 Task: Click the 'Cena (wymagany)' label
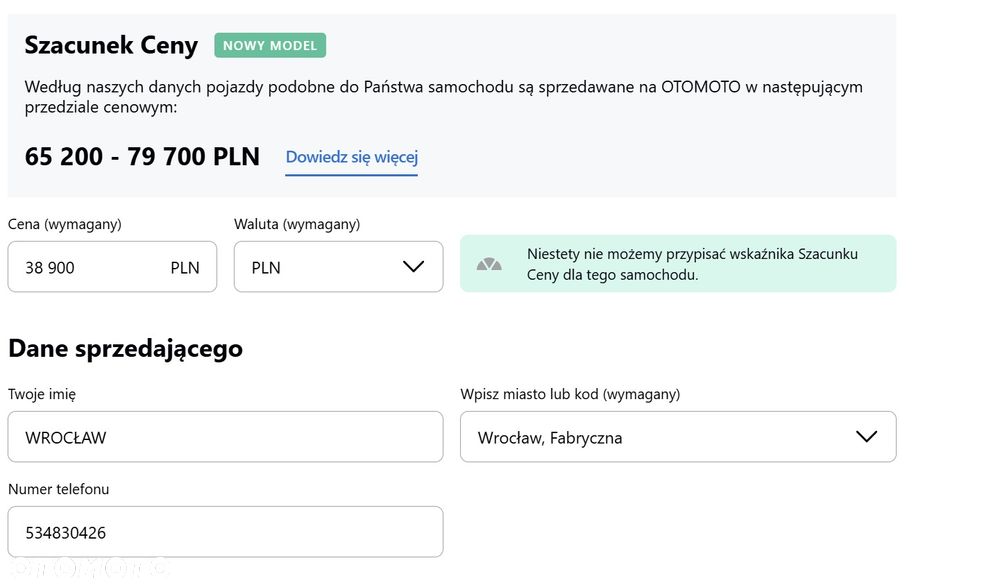[x=64, y=224]
